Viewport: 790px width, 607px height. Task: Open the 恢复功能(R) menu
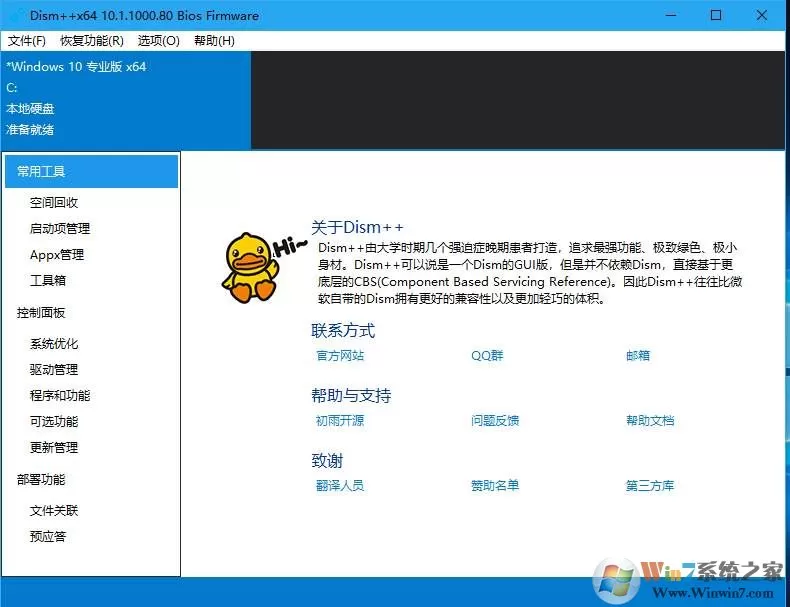pyautogui.click(x=92, y=41)
